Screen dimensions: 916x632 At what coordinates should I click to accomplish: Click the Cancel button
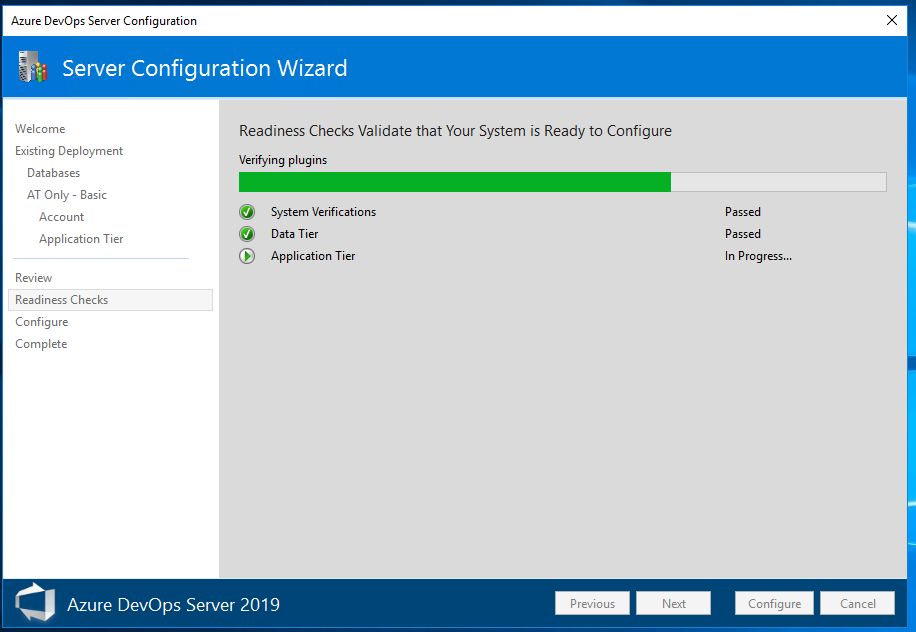point(858,603)
